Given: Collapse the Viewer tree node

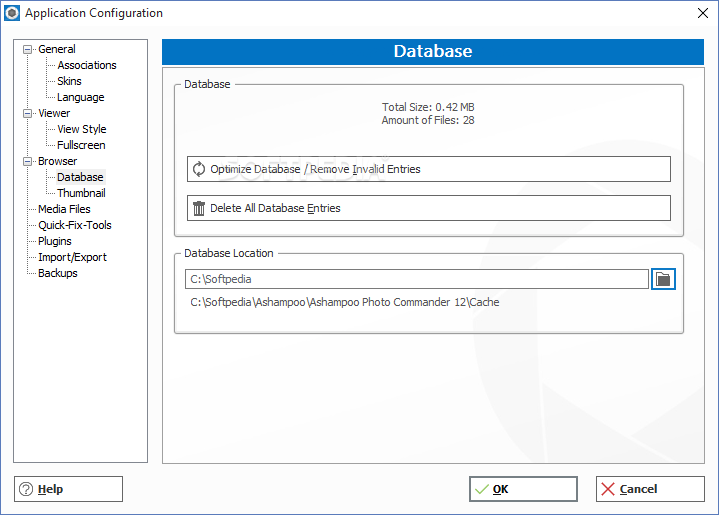Looking at the screenshot, I should 28,113.
